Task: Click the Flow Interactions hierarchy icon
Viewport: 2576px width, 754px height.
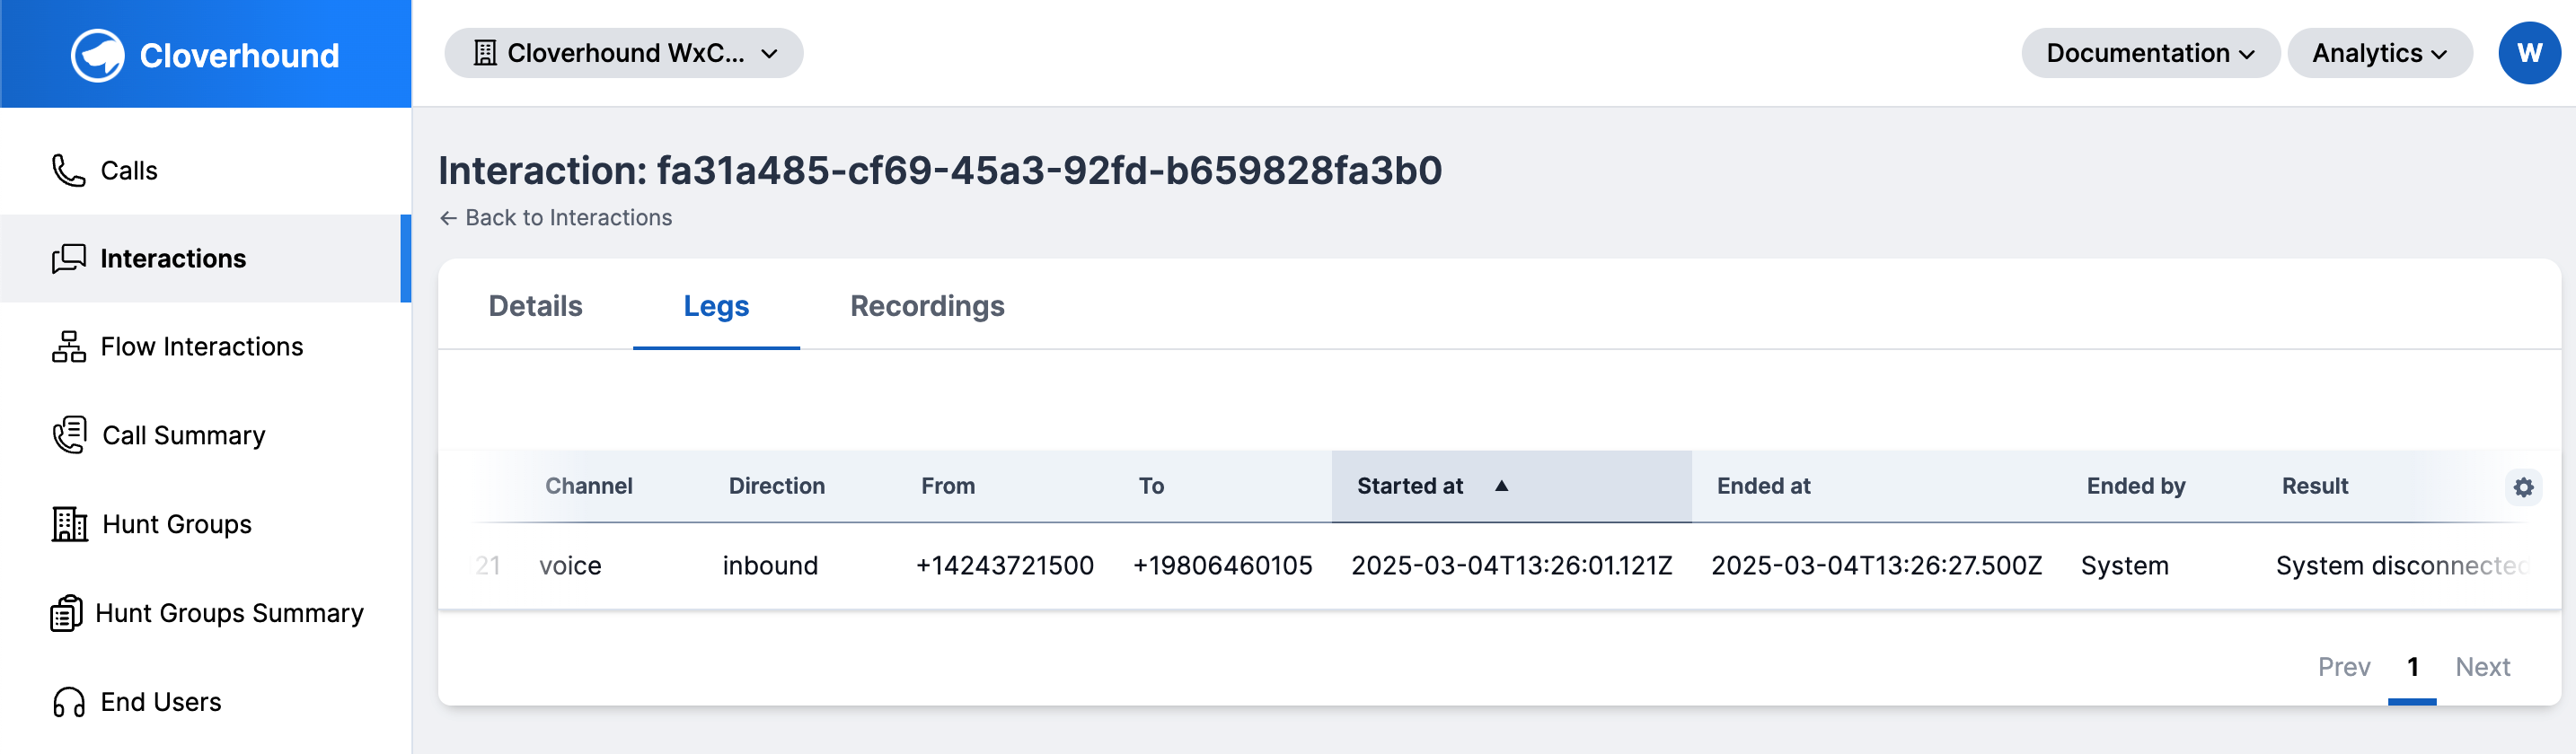Action: tap(68, 347)
